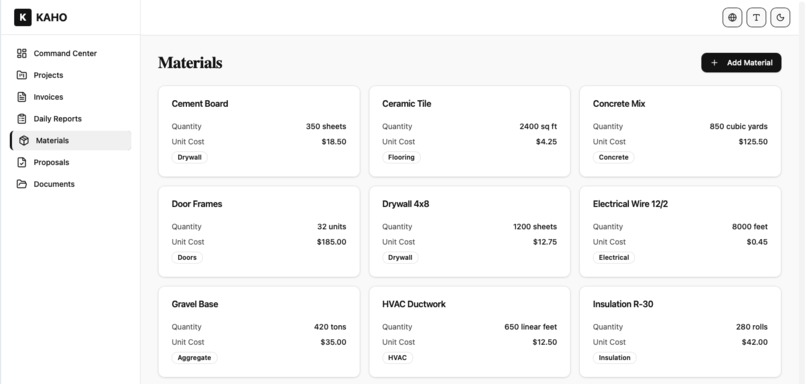Screen dimensions: 806x384
Task: Select the 350 sheets quantity value
Action: [x=326, y=126]
